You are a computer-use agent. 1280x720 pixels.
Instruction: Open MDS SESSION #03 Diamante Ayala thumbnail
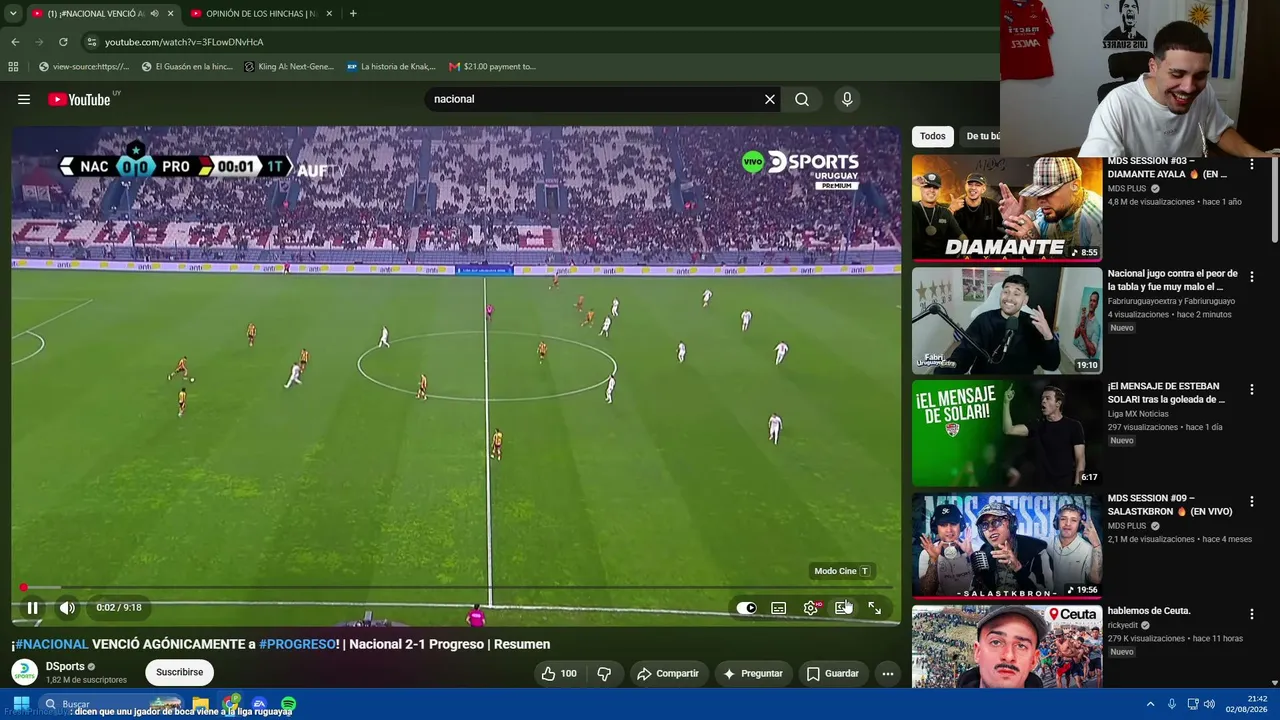pyautogui.click(x=1007, y=208)
